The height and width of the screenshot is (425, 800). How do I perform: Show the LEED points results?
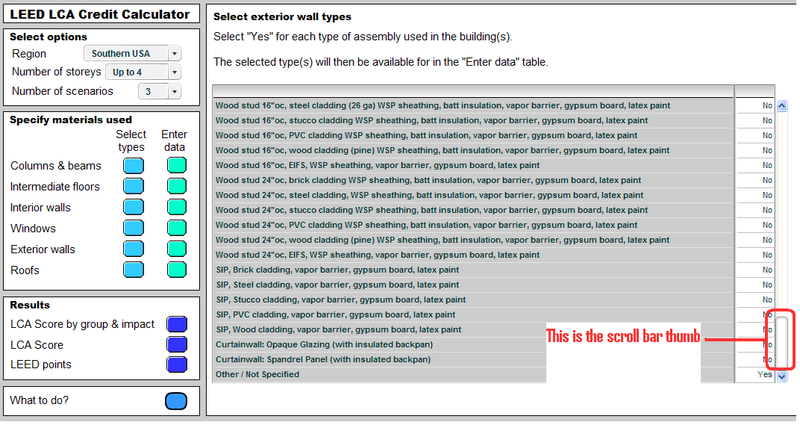coord(177,365)
